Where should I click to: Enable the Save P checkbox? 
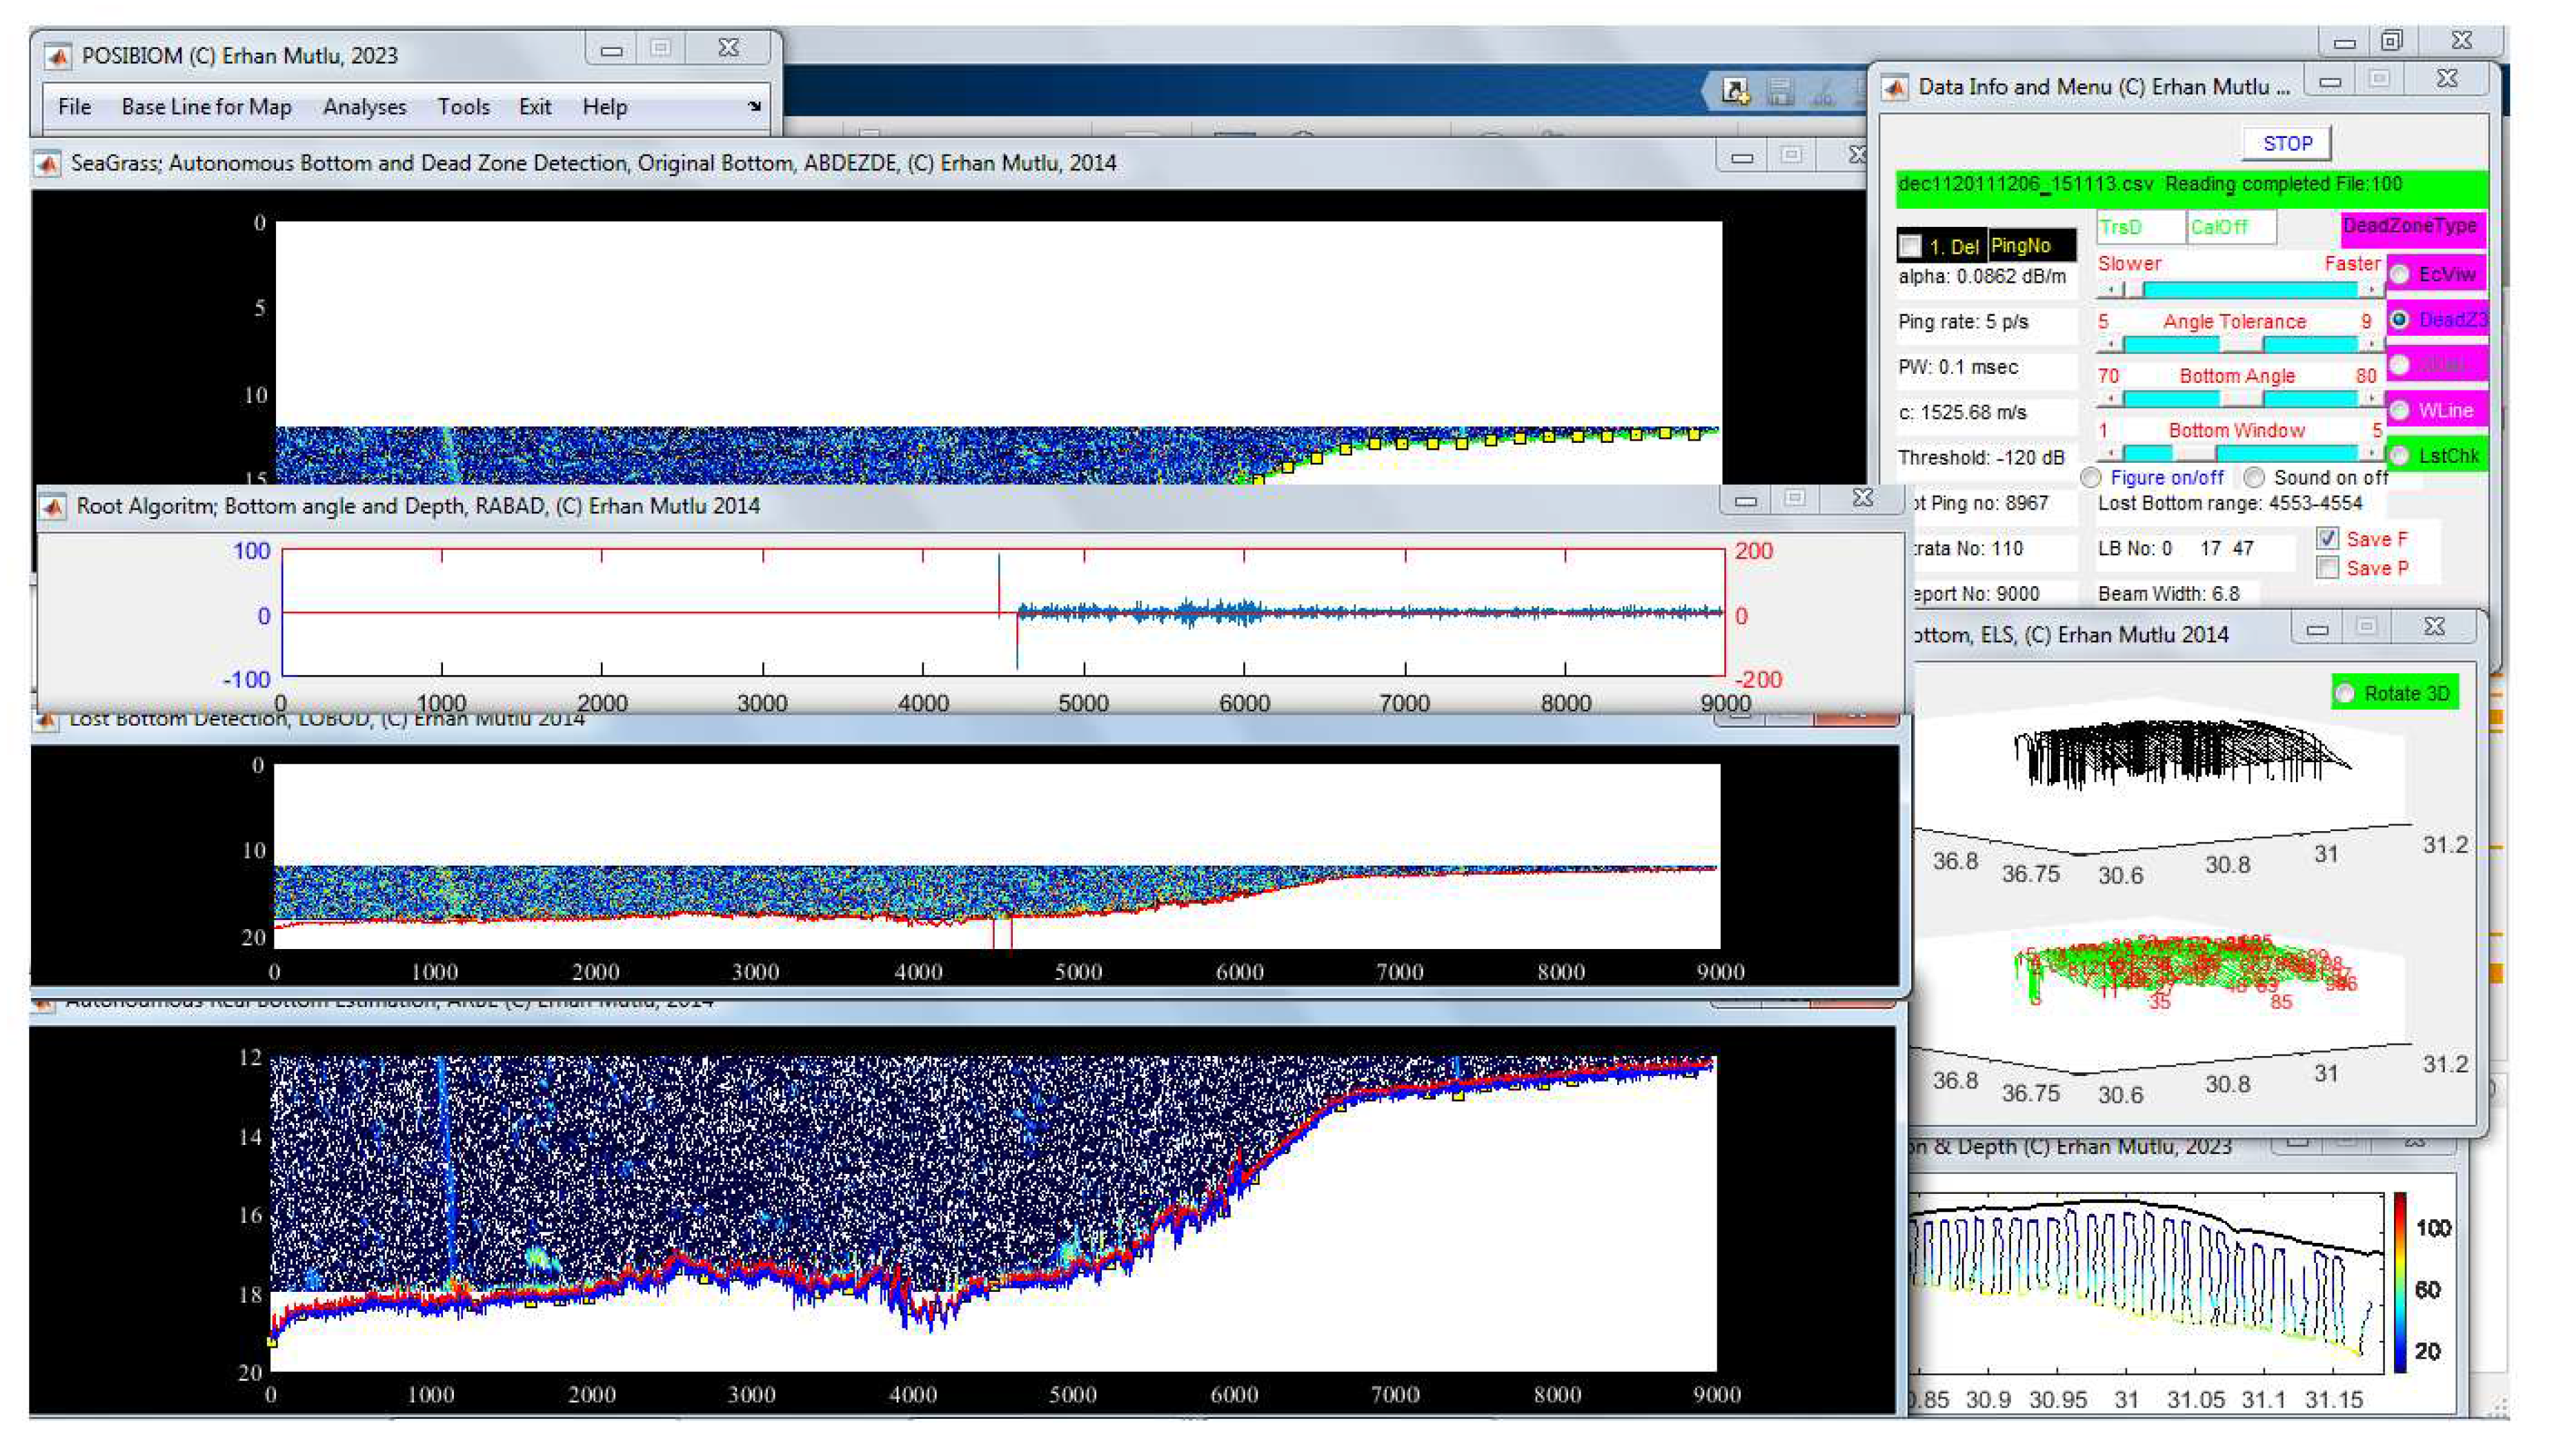[x=2328, y=568]
